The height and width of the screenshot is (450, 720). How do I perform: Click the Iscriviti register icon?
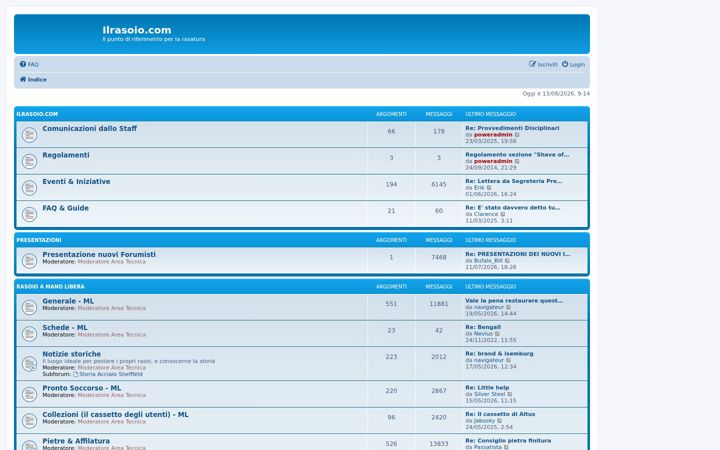(x=532, y=64)
